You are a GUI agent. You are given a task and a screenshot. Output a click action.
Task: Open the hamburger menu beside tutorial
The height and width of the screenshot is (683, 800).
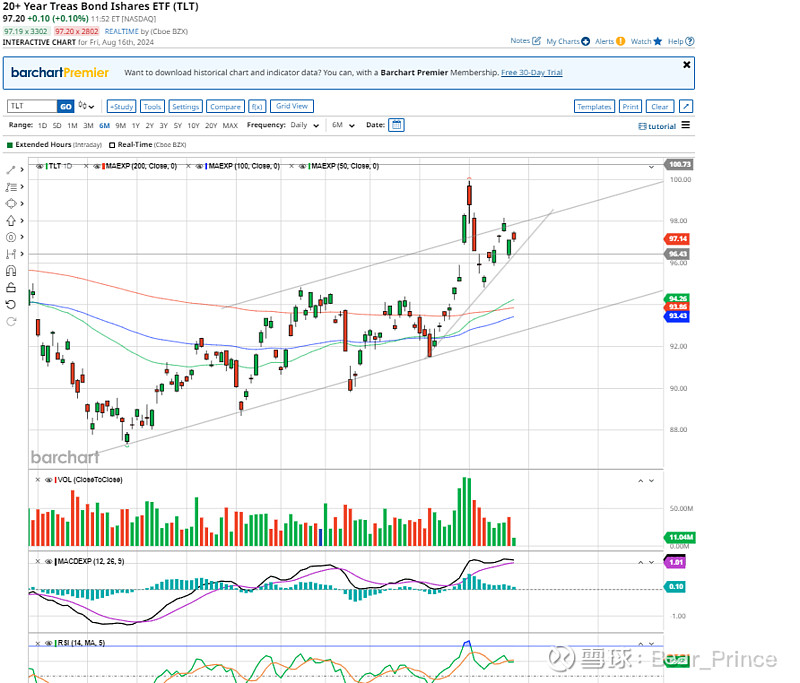pyautogui.click(x=686, y=125)
